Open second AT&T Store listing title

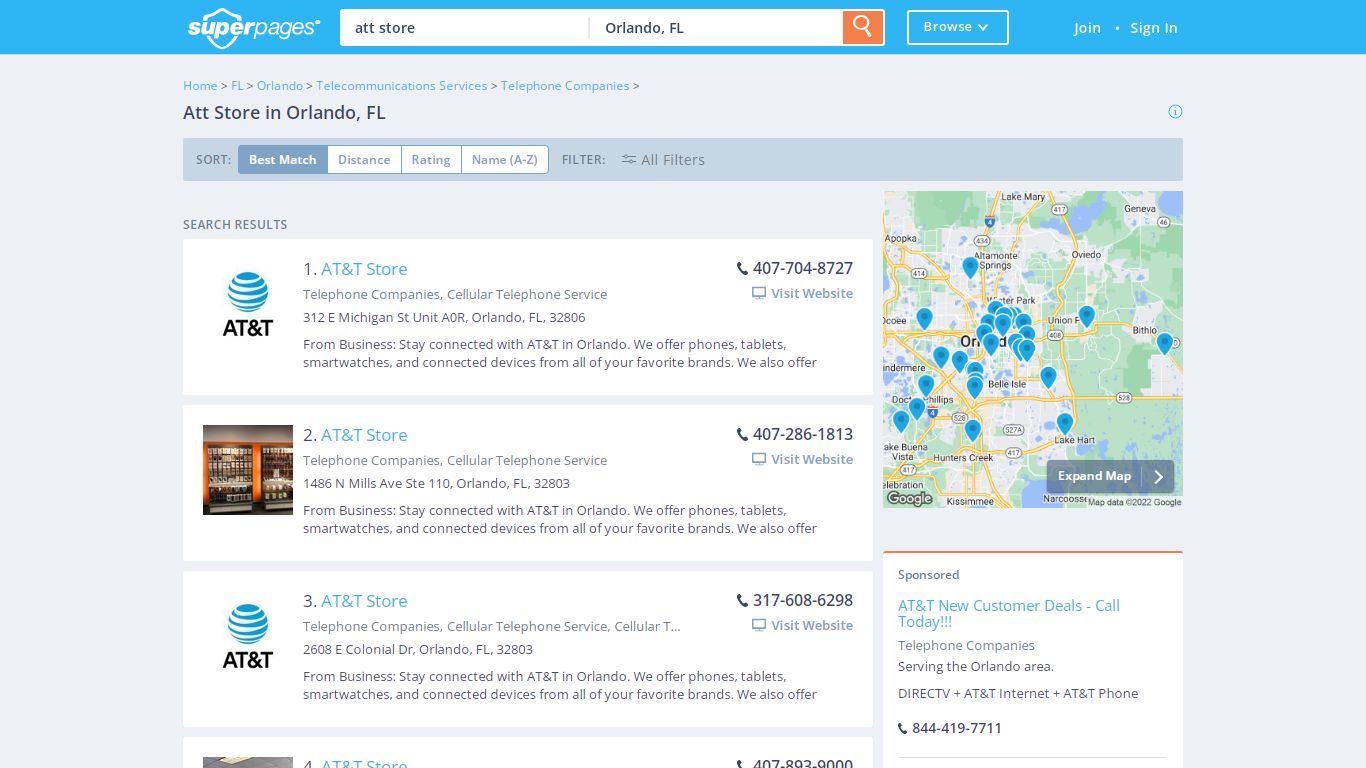tap(364, 435)
